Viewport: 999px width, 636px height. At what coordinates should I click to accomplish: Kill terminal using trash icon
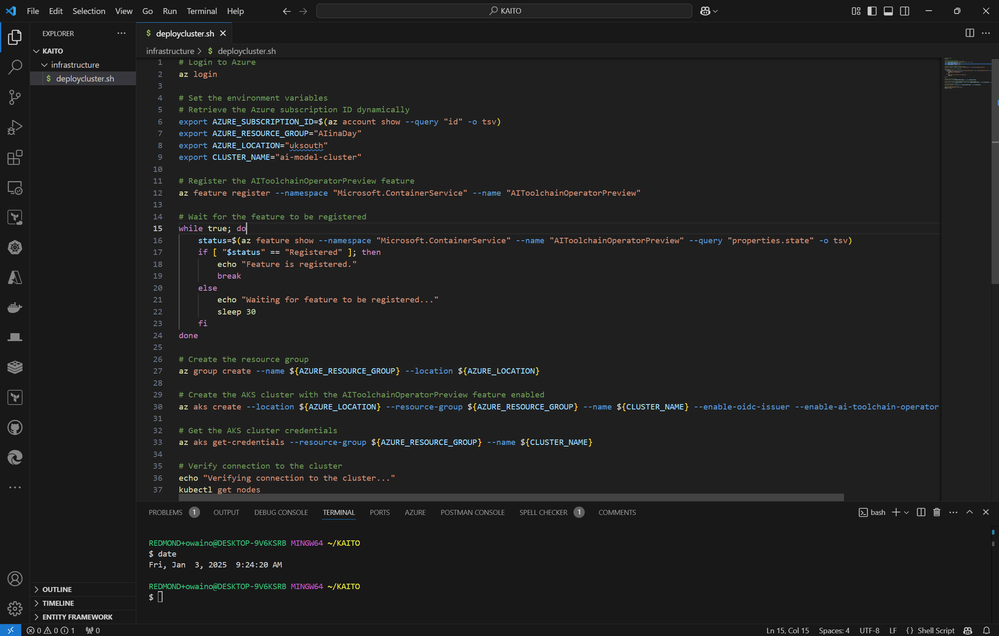[x=936, y=512]
